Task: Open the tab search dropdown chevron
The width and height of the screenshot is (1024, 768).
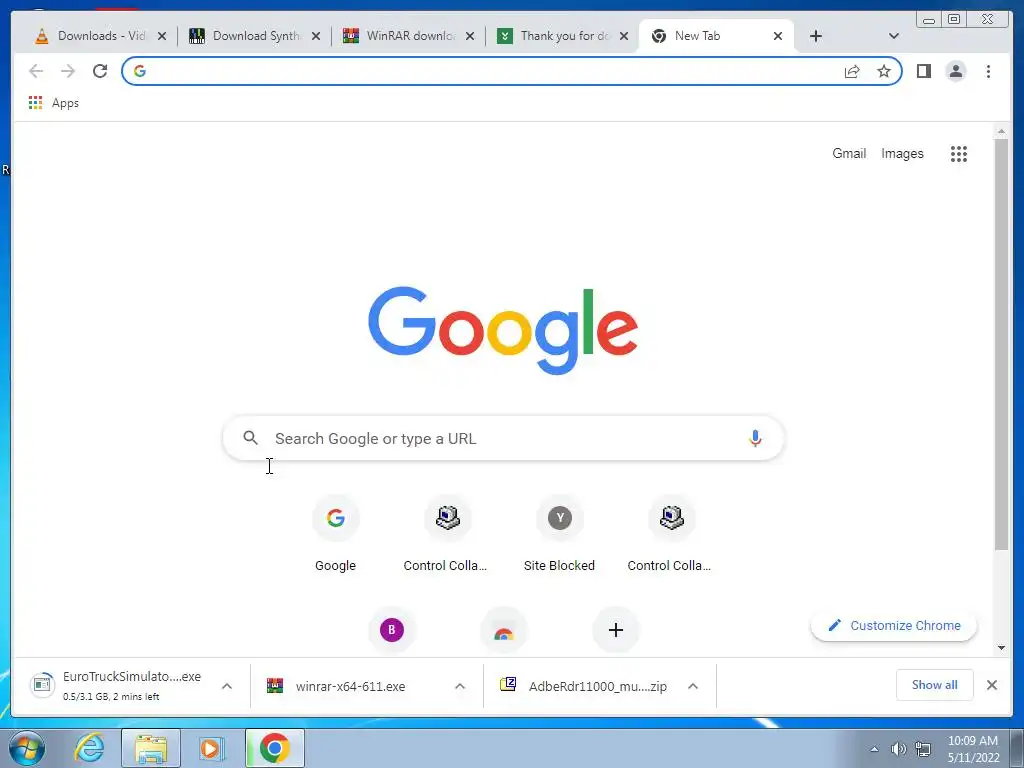Action: point(894,36)
